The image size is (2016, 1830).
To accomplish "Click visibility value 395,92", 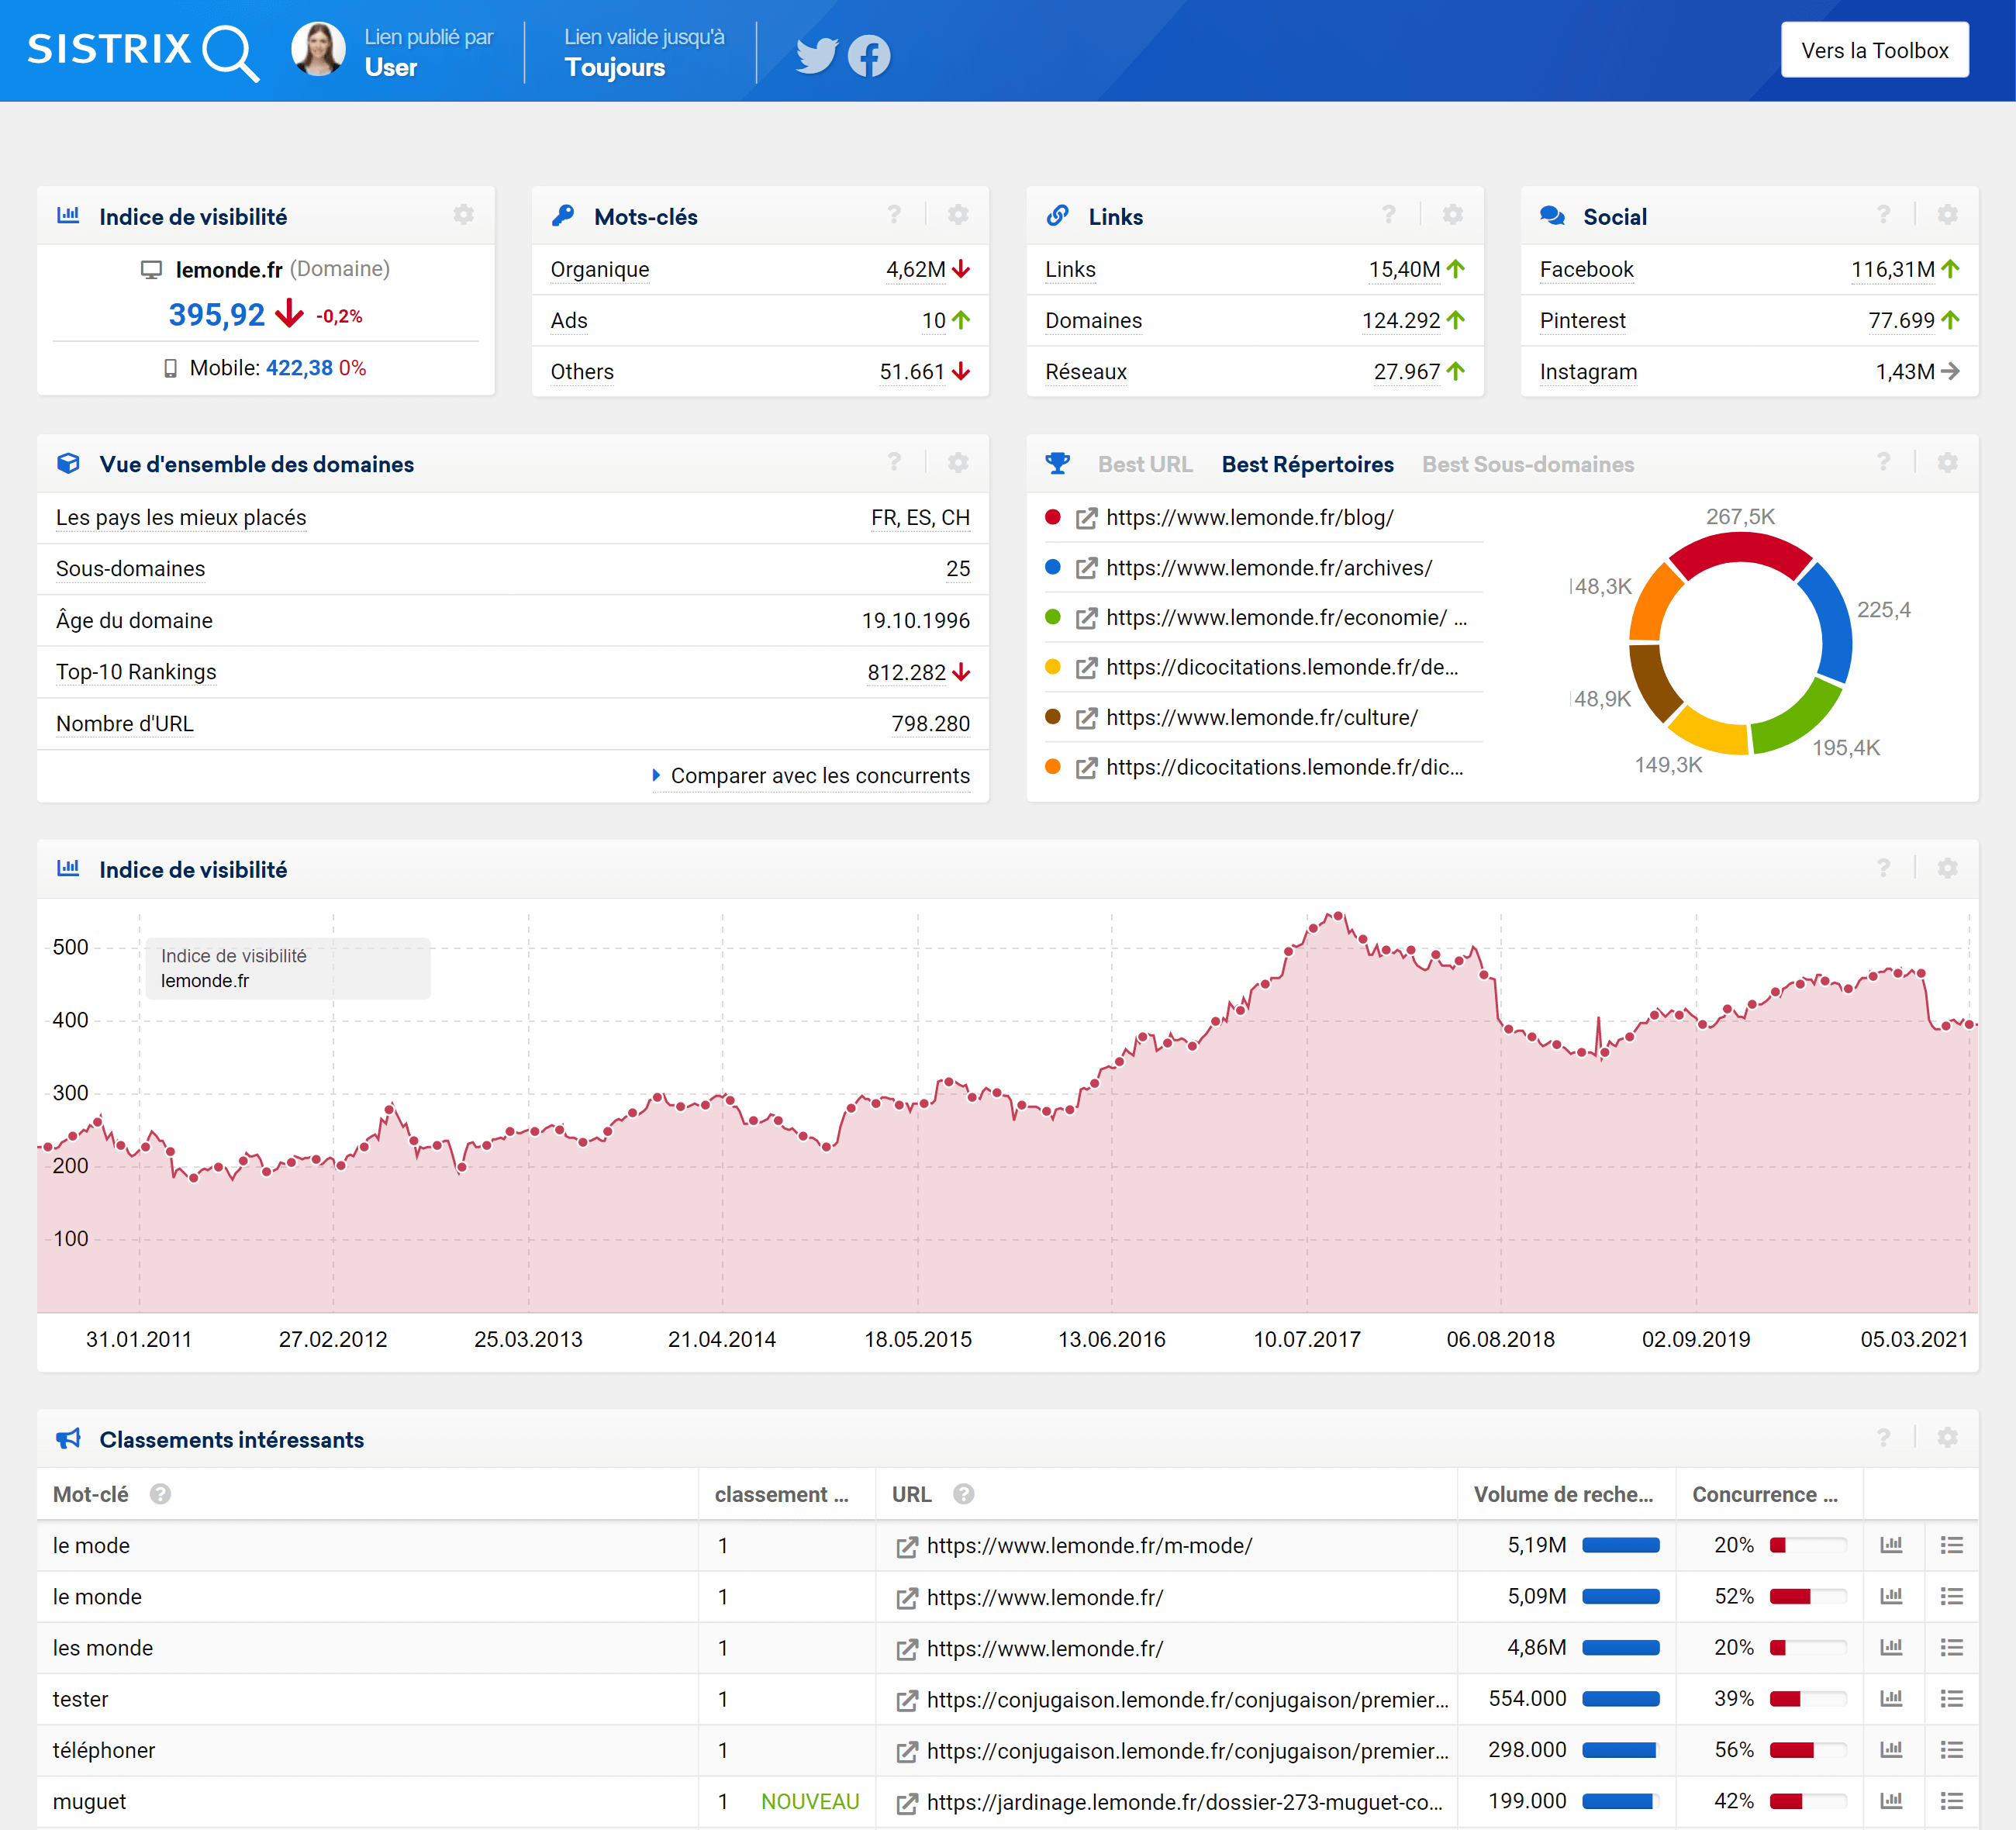I will [x=216, y=315].
